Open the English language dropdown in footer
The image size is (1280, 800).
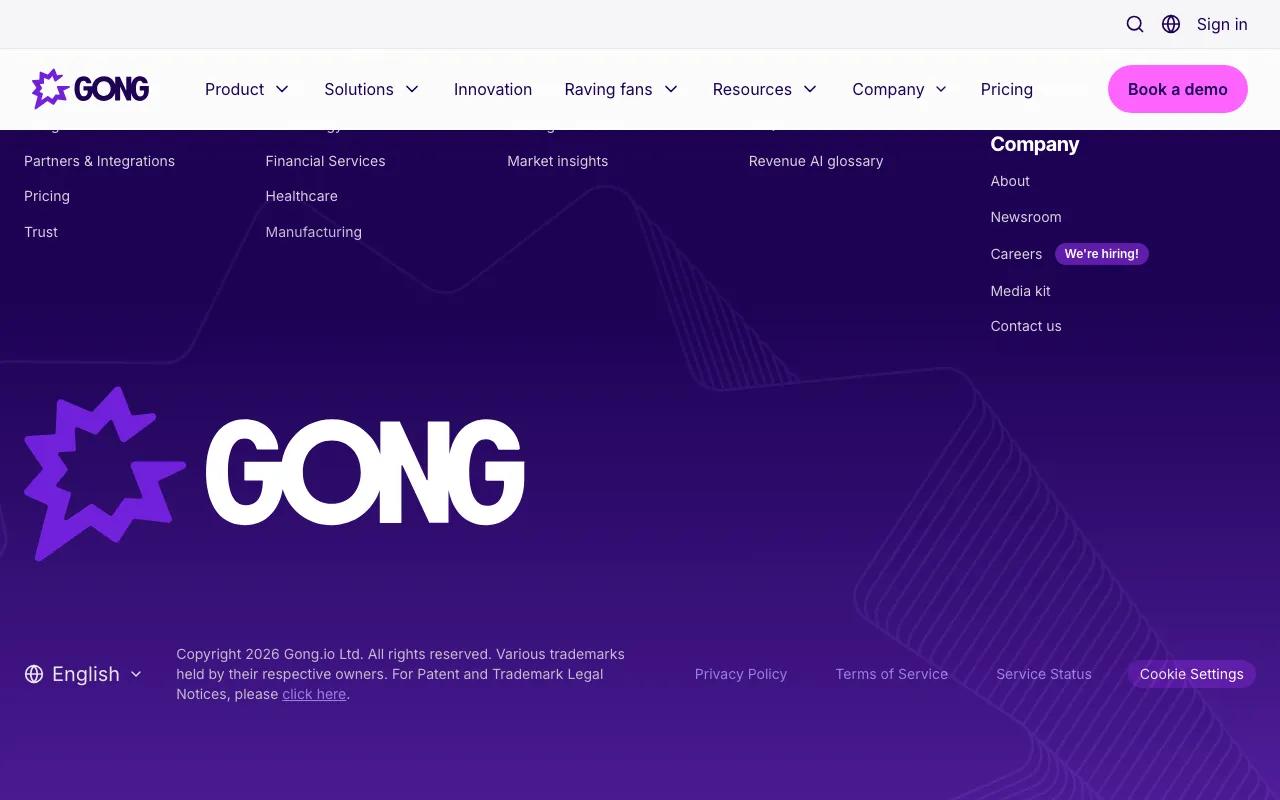84,674
